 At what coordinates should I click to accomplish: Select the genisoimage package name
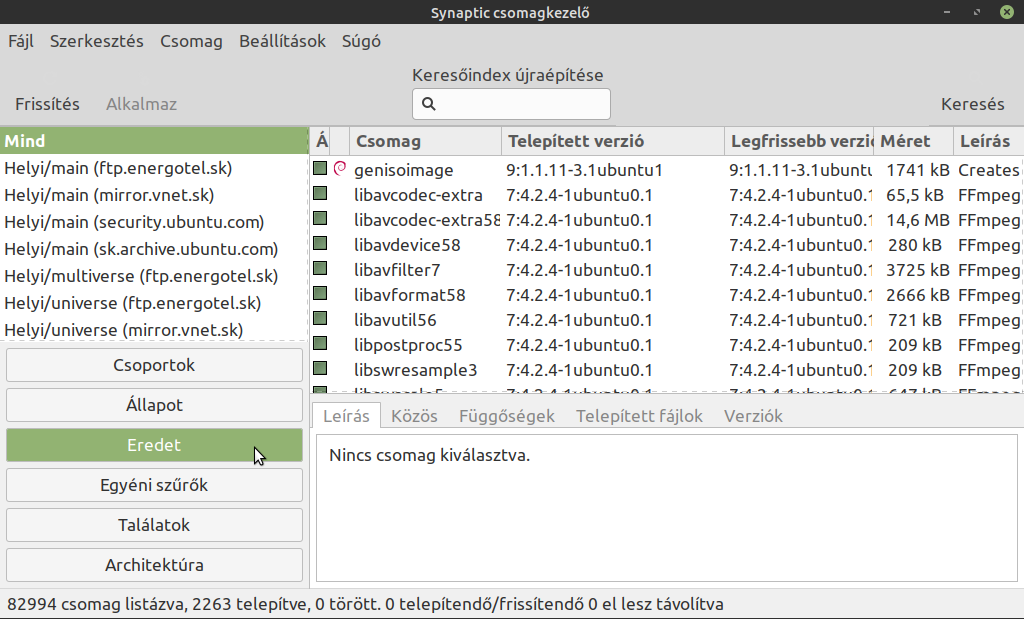pyautogui.click(x=404, y=170)
